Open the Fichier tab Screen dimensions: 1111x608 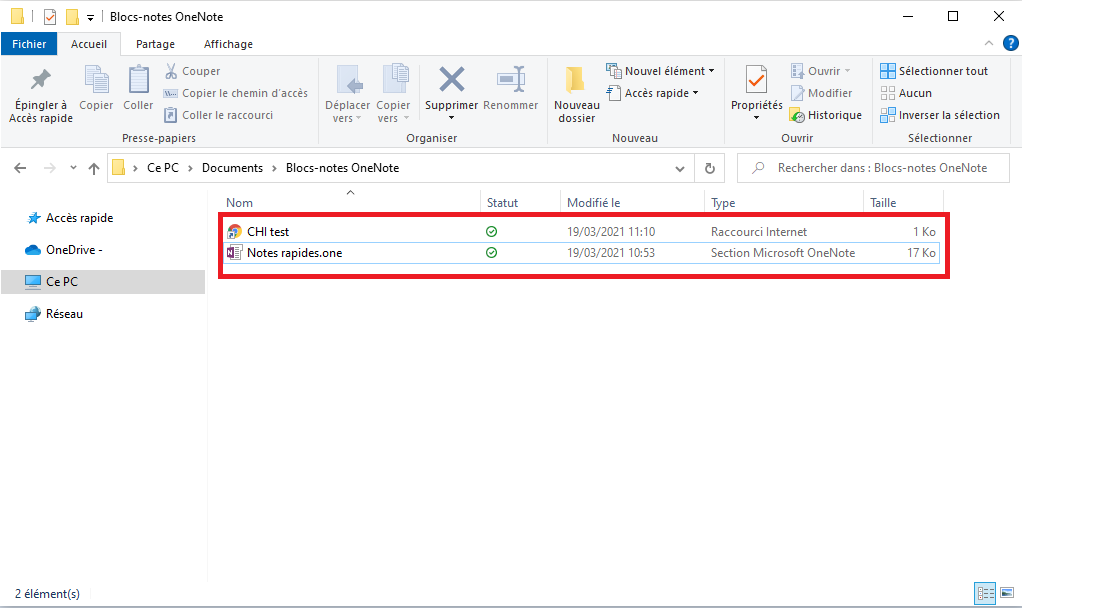[x=29, y=44]
